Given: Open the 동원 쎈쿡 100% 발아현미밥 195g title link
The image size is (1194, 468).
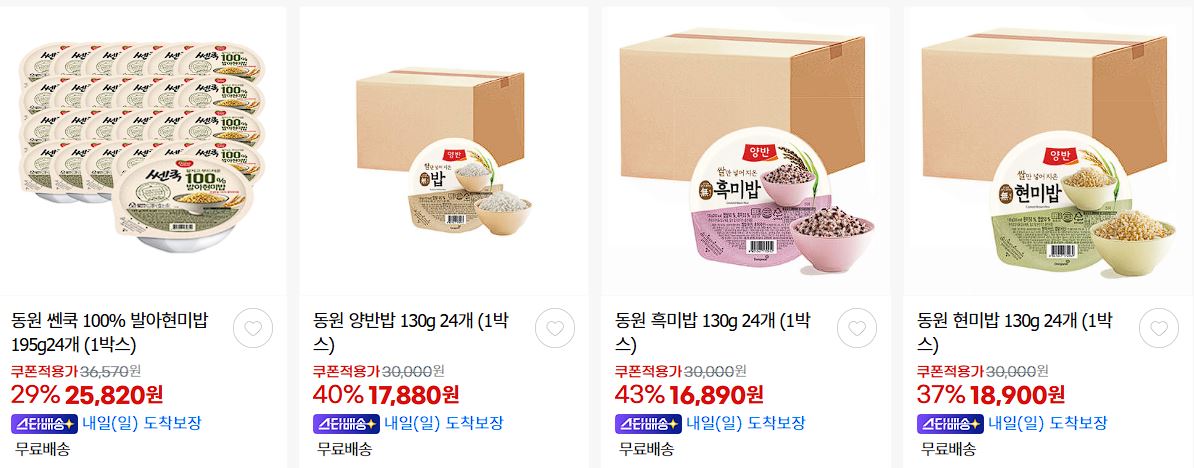Looking at the screenshot, I should tap(111, 333).
